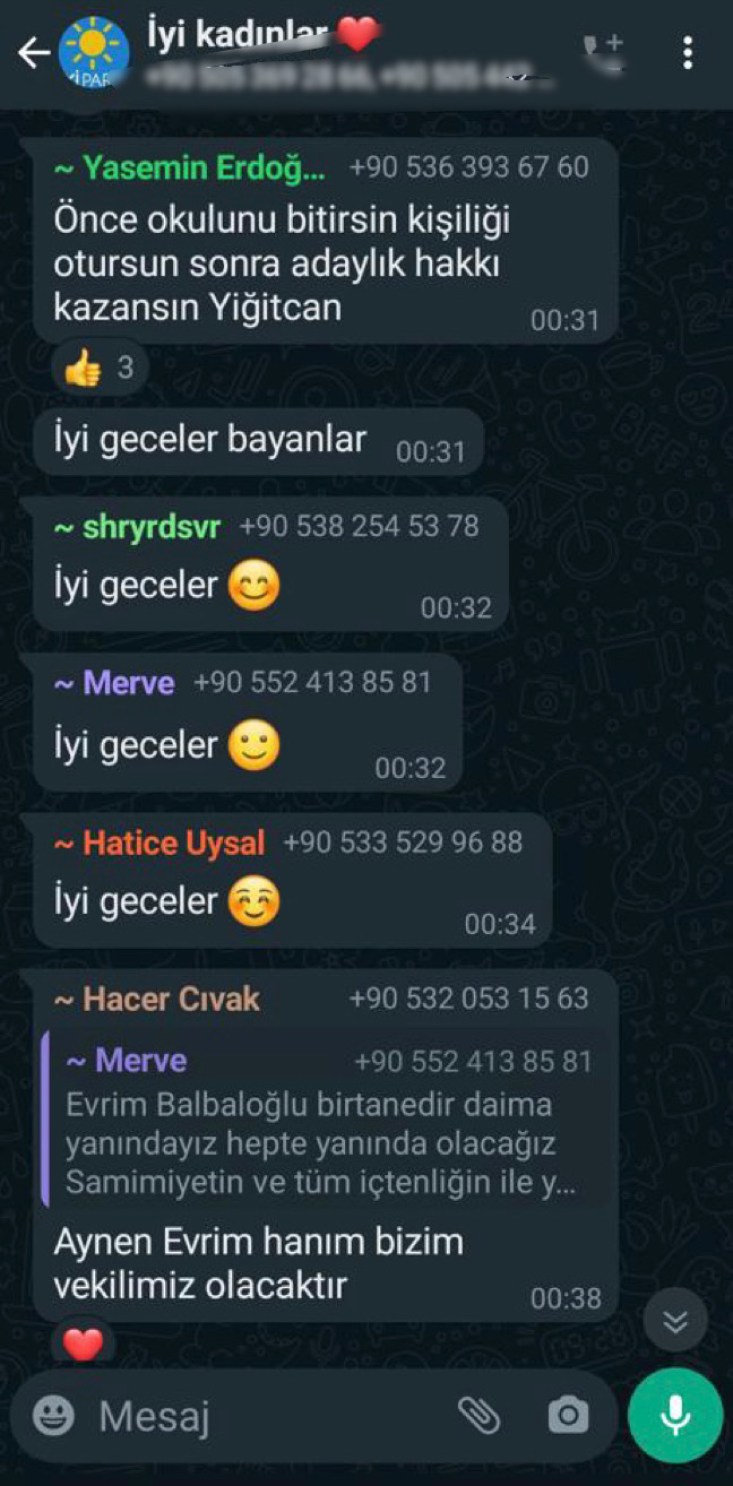The image size is (733, 1486).
Task: Open the three-dot options menu
Action: (x=687, y=53)
